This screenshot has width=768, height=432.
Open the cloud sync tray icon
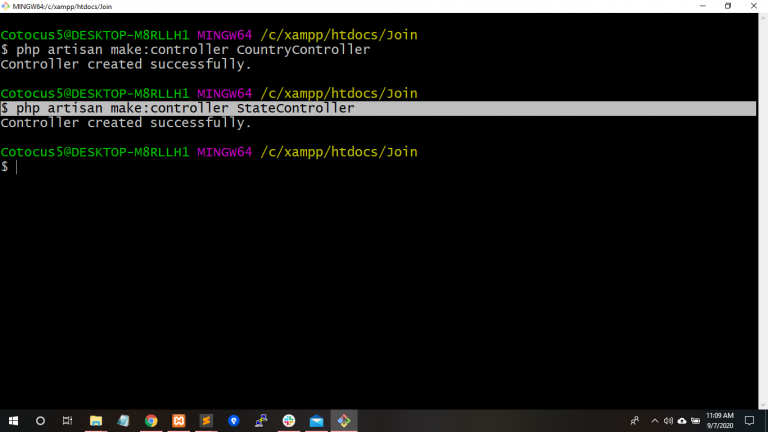pos(682,420)
